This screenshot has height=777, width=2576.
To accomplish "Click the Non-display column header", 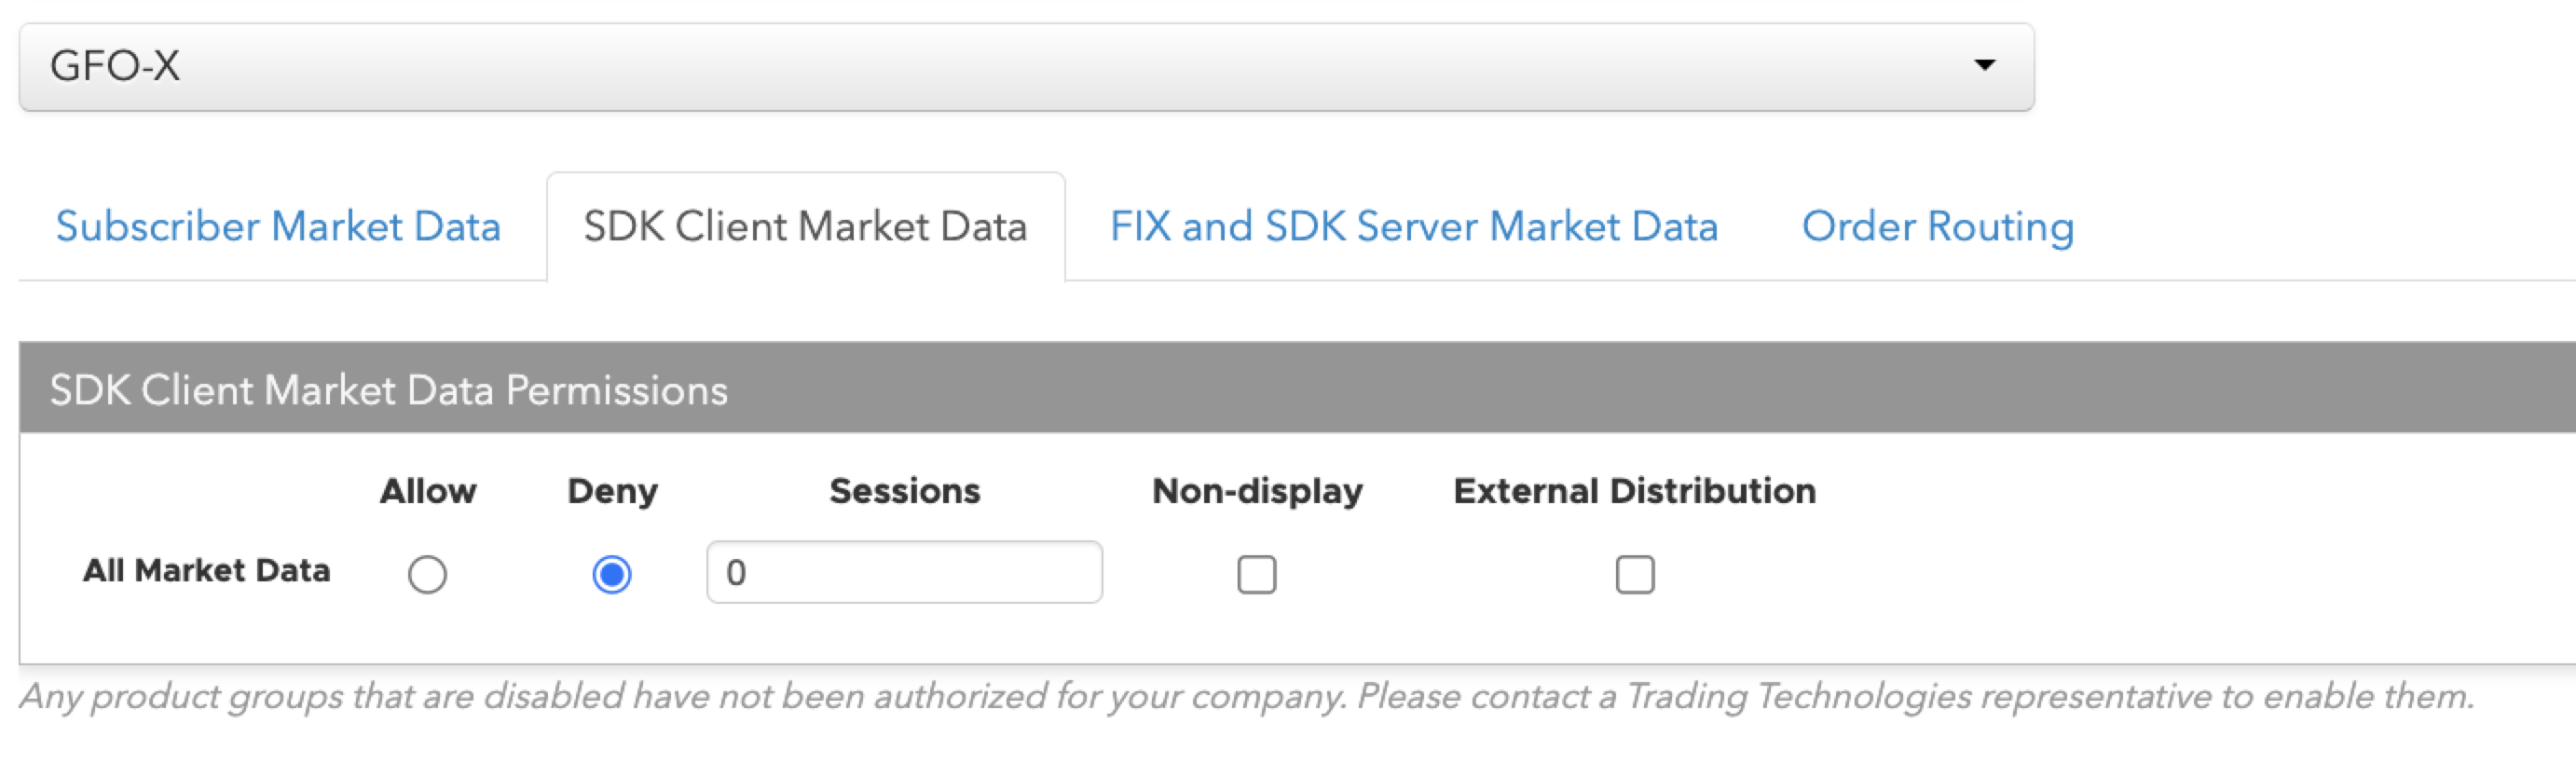I will [1257, 491].
